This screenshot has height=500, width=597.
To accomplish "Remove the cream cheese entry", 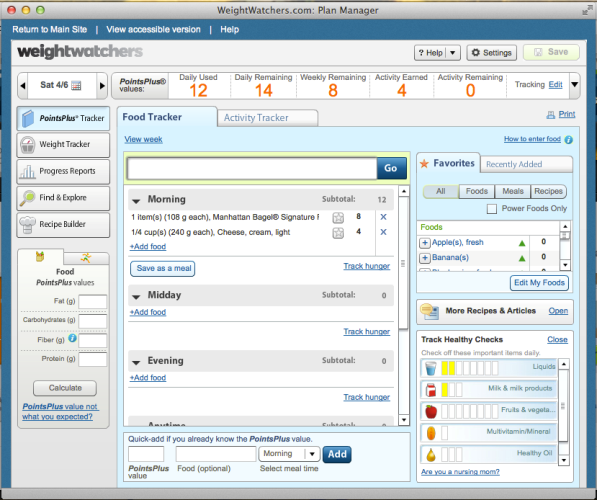I will pos(383,232).
